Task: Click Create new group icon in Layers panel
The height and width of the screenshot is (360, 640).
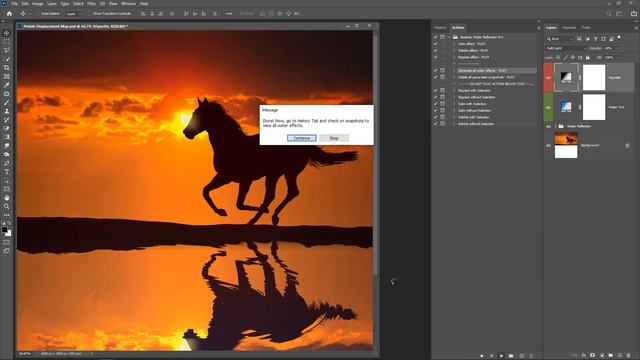Action: click(x=611, y=356)
